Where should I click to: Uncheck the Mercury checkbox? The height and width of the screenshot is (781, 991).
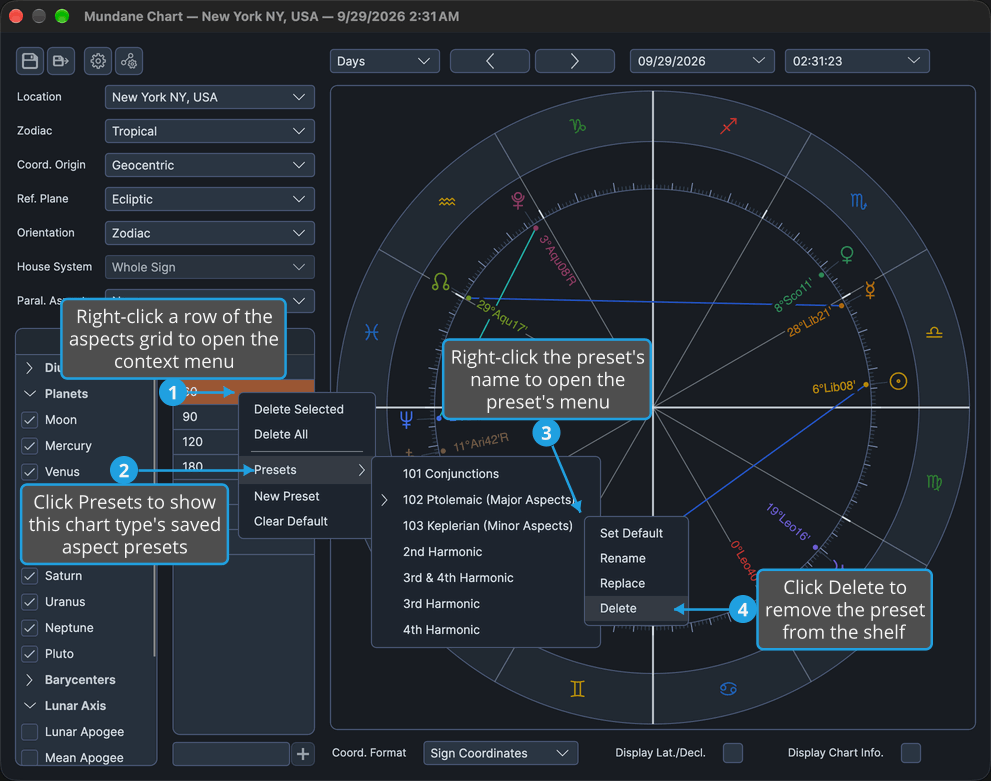(x=30, y=446)
